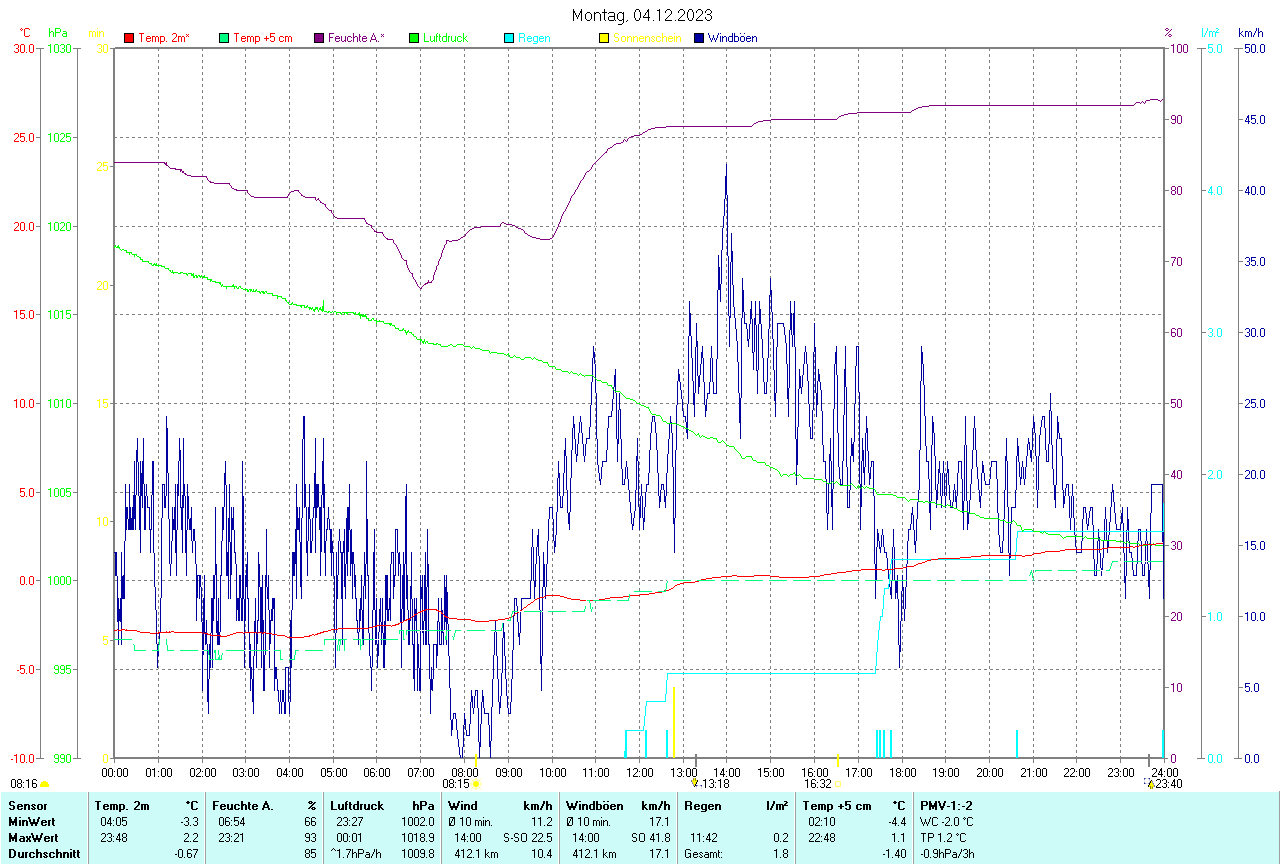
Task: Click the 'Temp +5 cm' table column header
Action: coord(837,805)
